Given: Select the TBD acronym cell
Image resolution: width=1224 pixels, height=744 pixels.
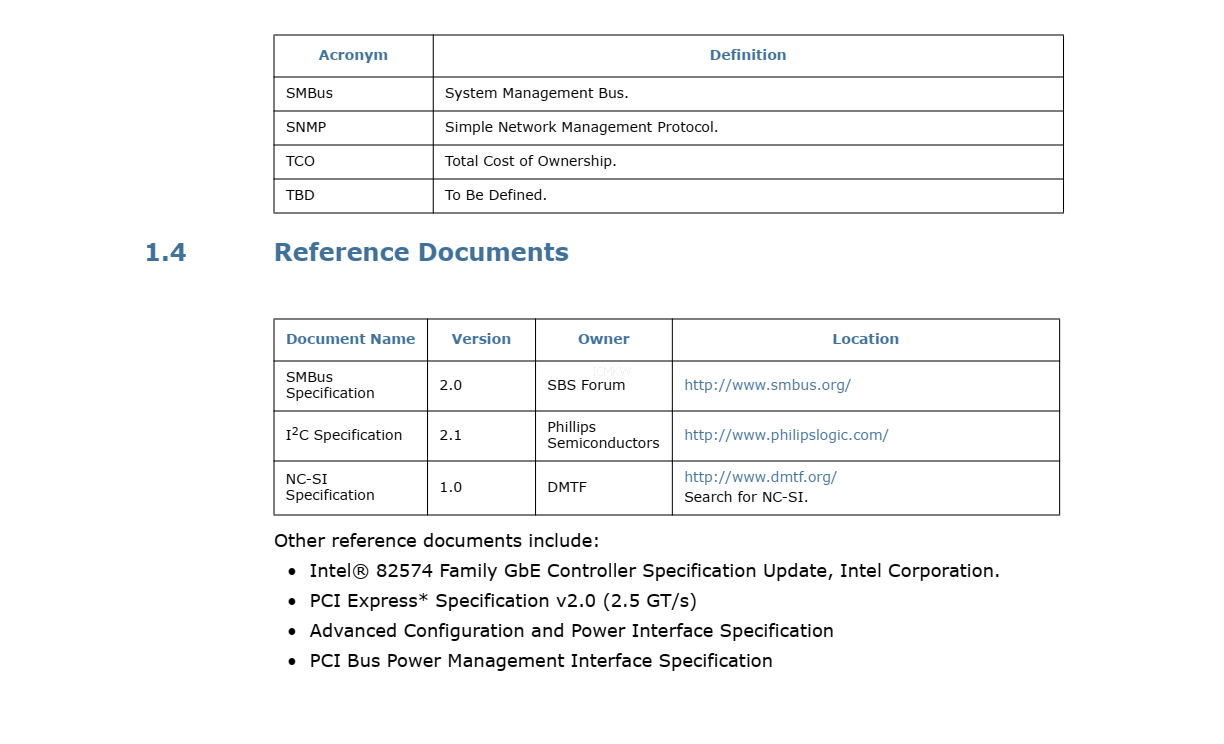Looking at the screenshot, I should 300,195.
